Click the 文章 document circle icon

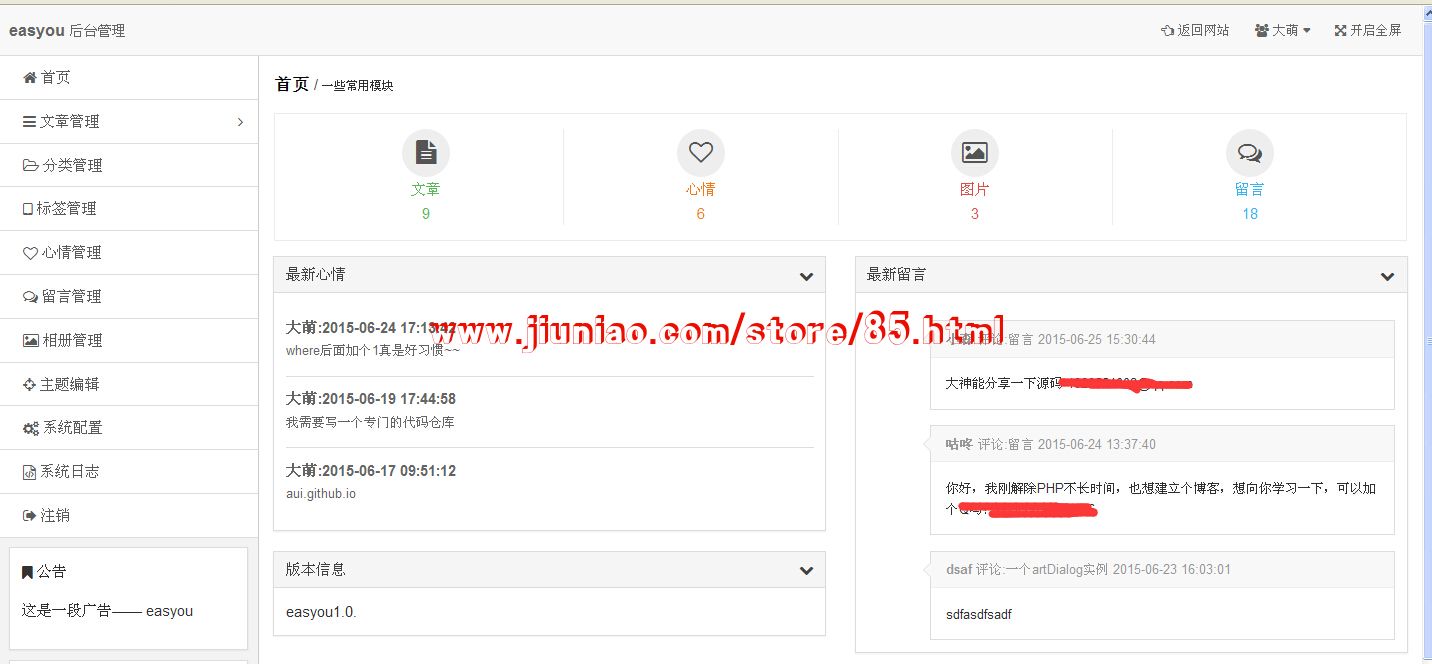(x=426, y=153)
